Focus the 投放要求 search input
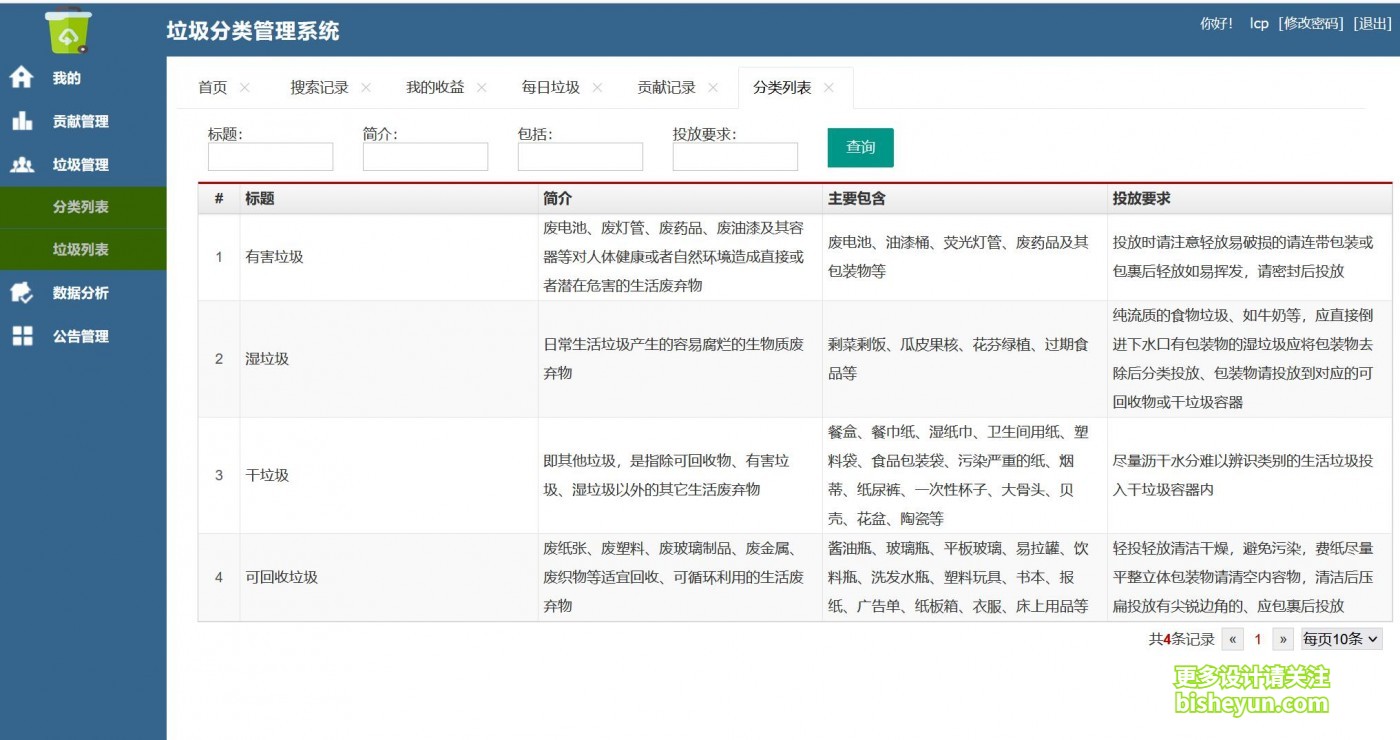Image resolution: width=1400 pixels, height=740 pixels. pos(735,157)
